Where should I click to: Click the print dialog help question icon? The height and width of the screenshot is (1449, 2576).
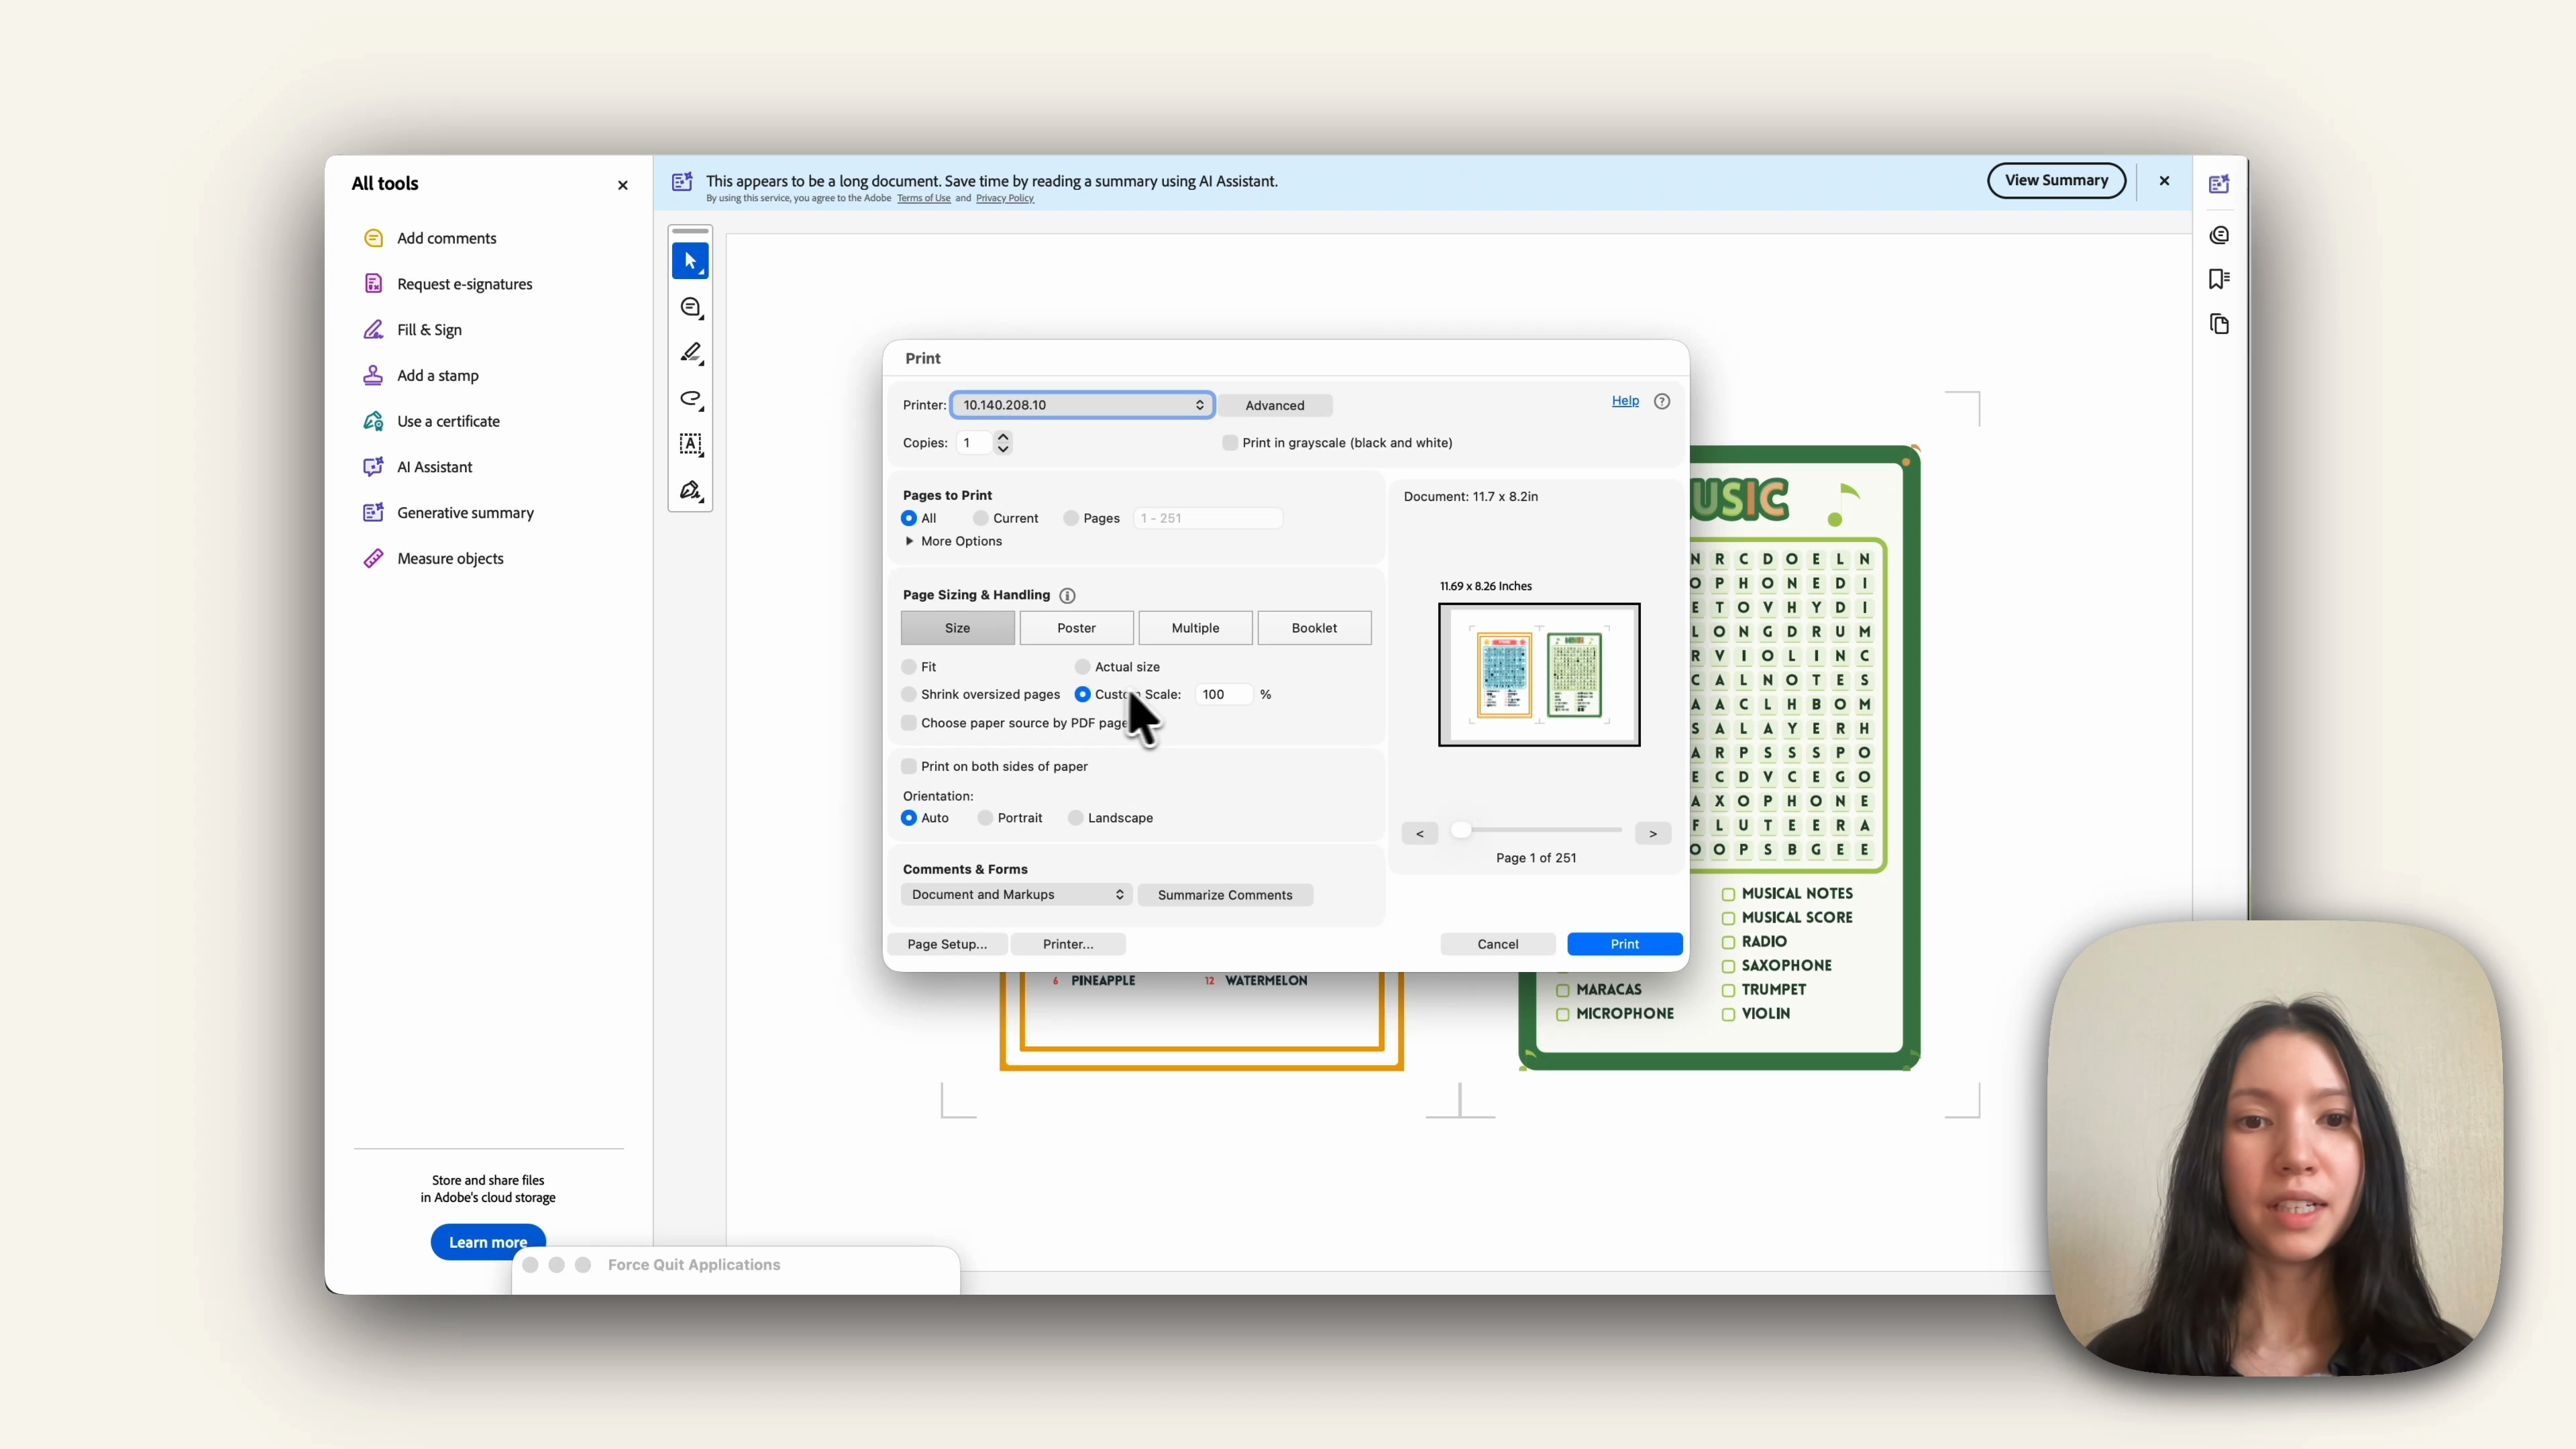(1662, 401)
